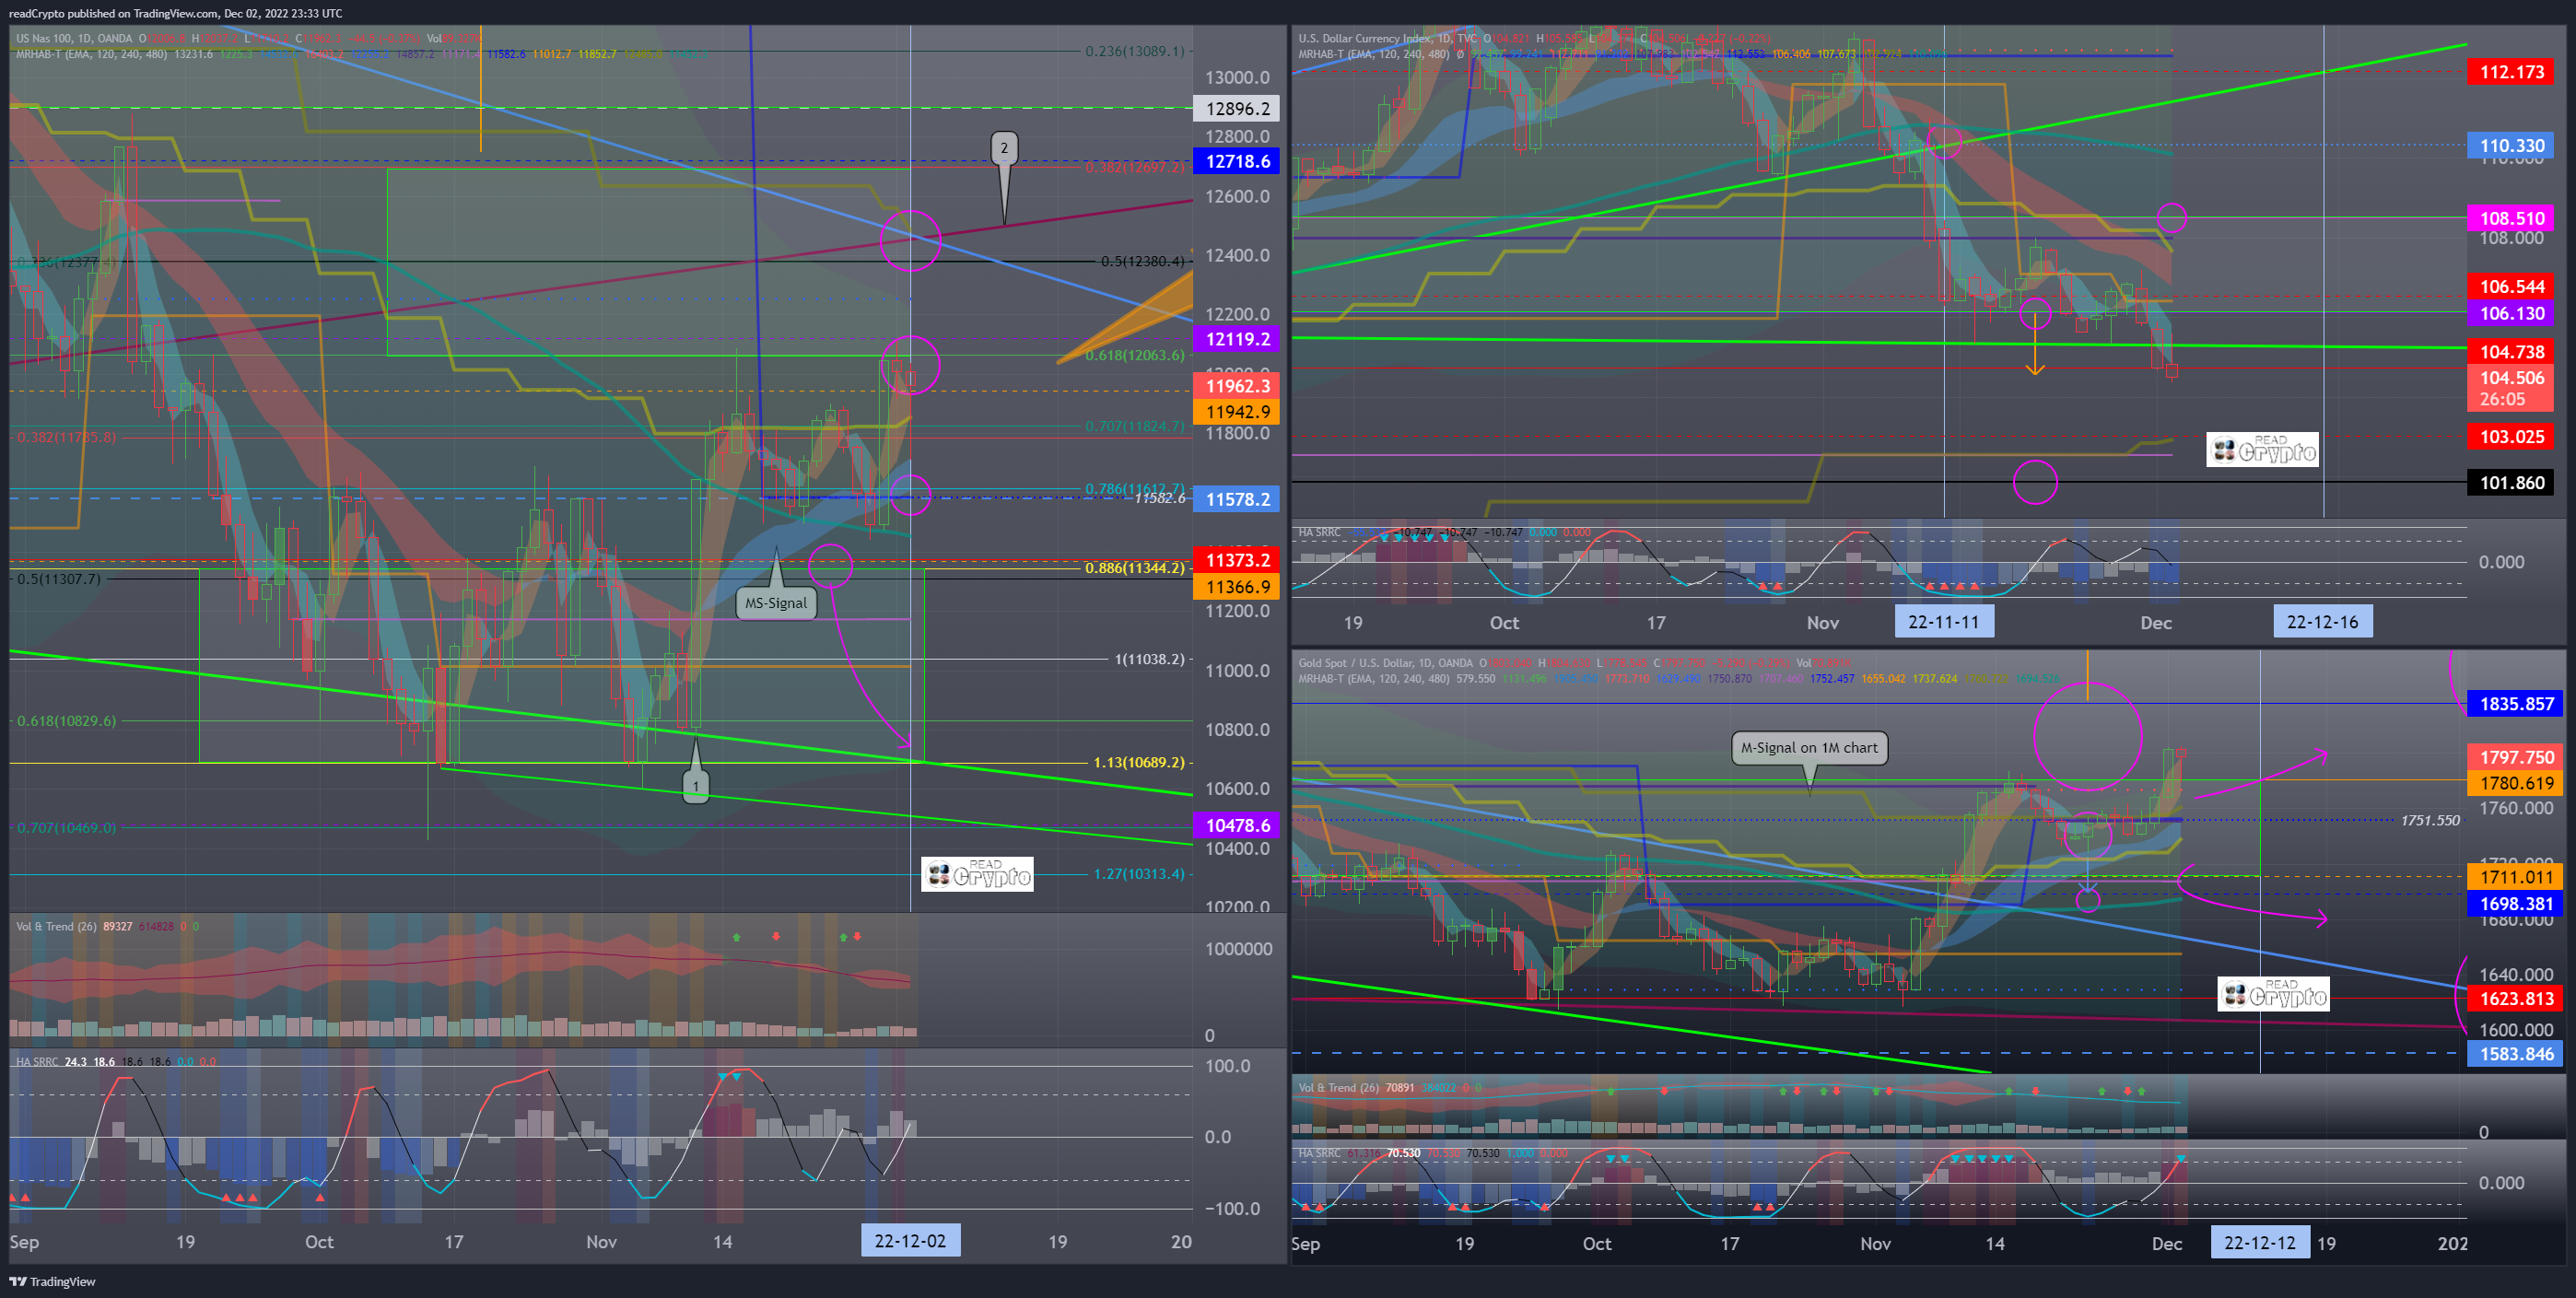Click the orange 1711.011 price label

click(x=2515, y=877)
